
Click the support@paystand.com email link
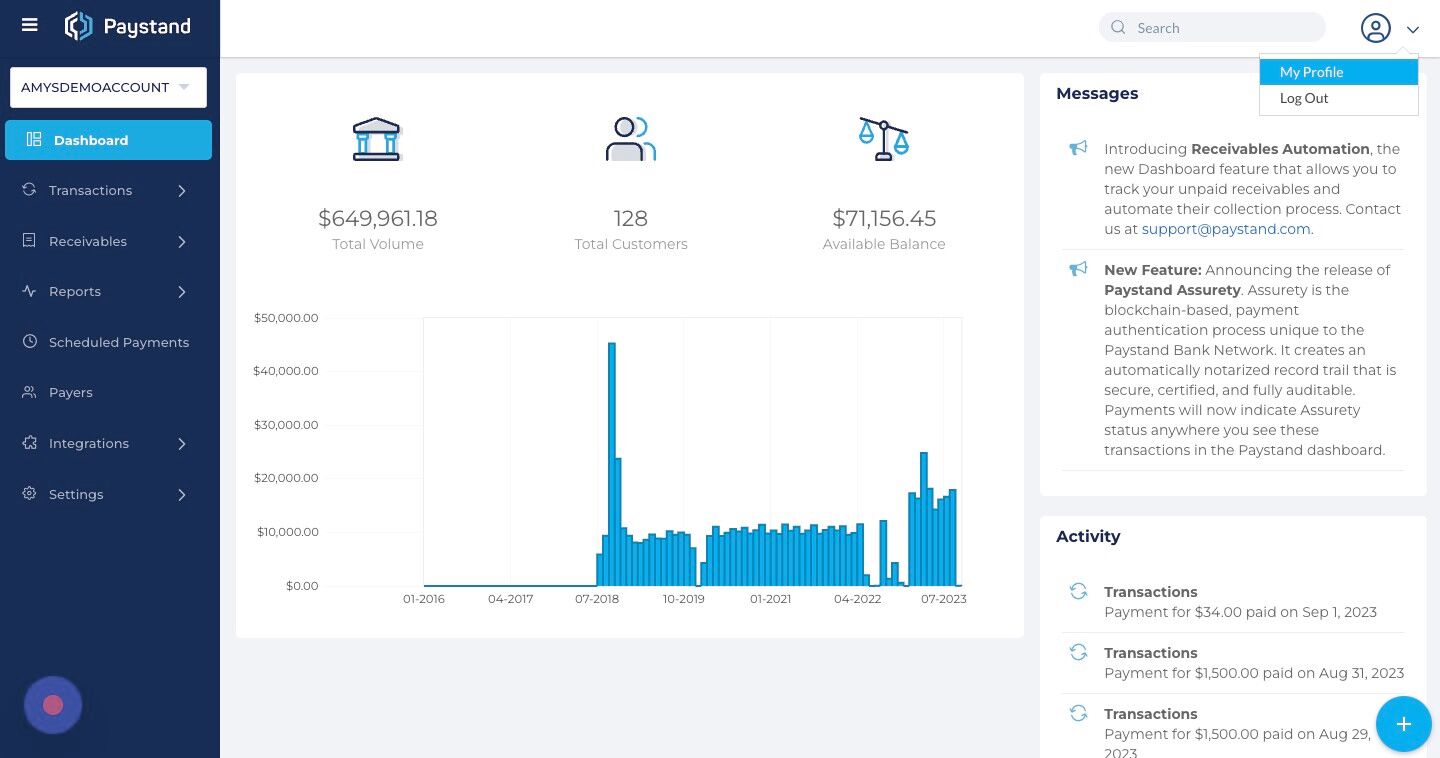tap(1226, 229)
